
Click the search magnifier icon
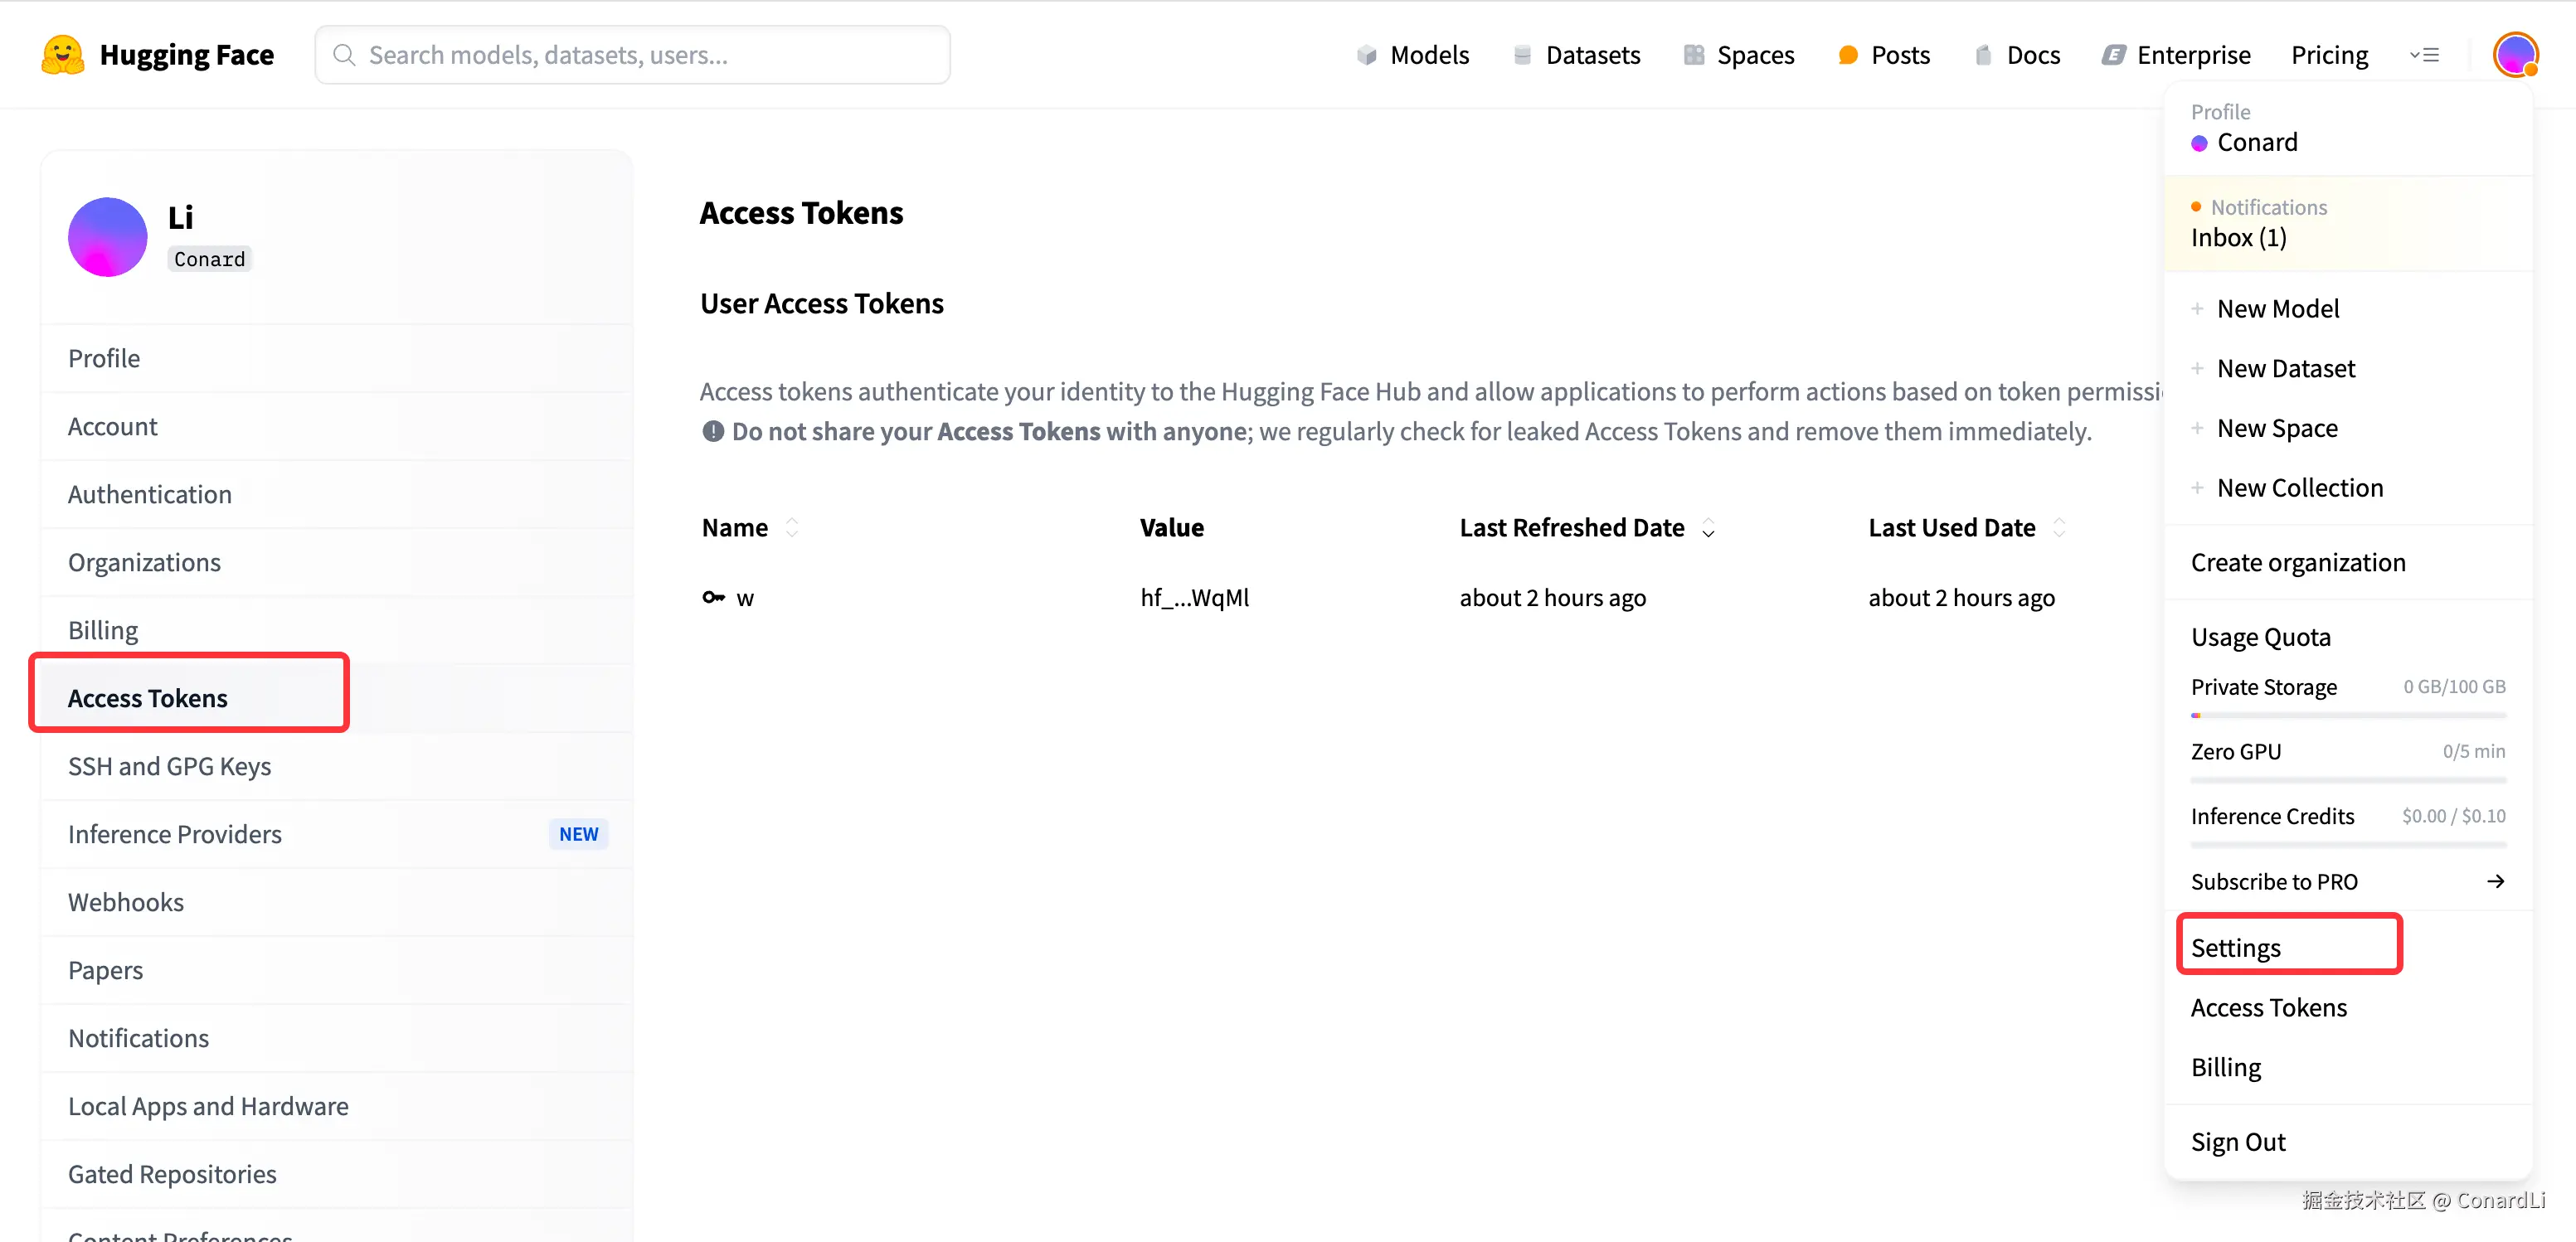click(344, 55)
